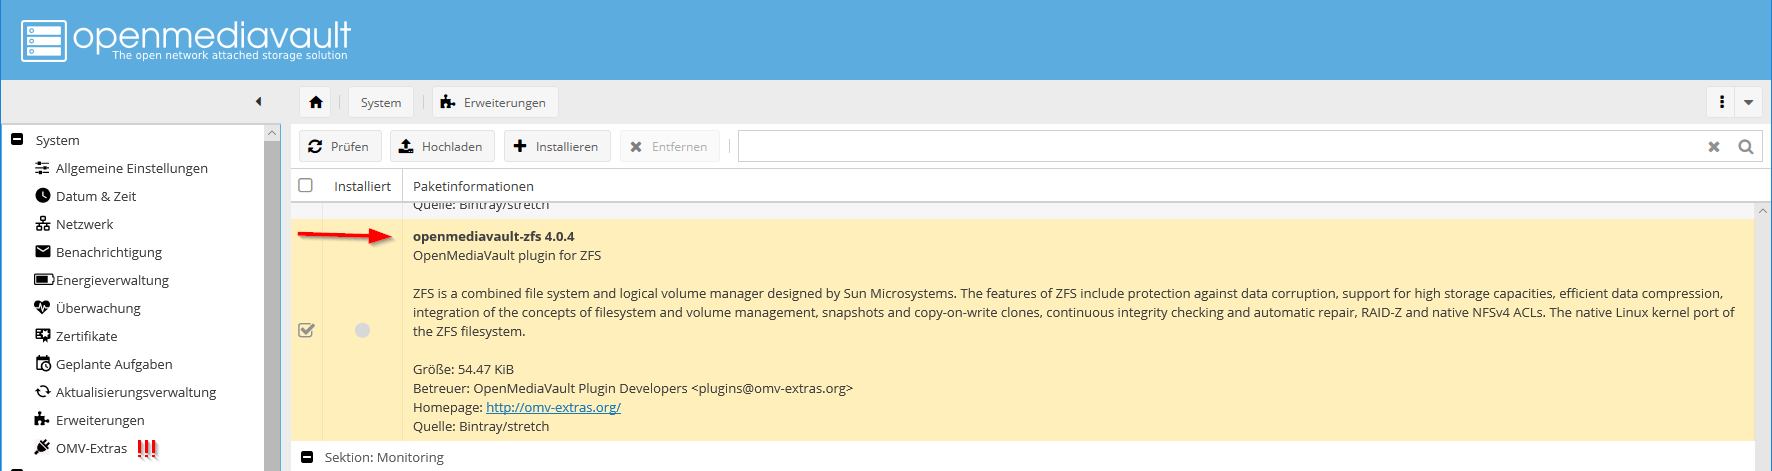Click the Installieren button
Viewport: 1772px width, 471px height.
point(556,147)
